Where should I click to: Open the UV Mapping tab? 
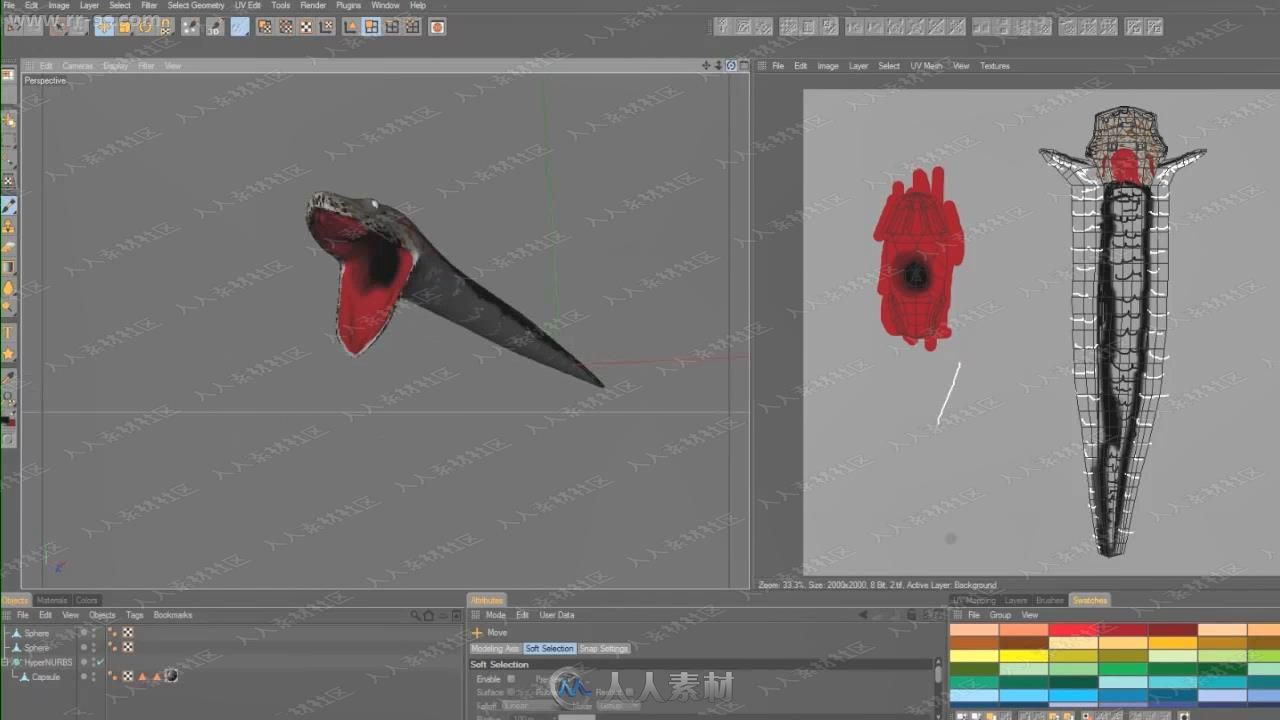[974, 600]
